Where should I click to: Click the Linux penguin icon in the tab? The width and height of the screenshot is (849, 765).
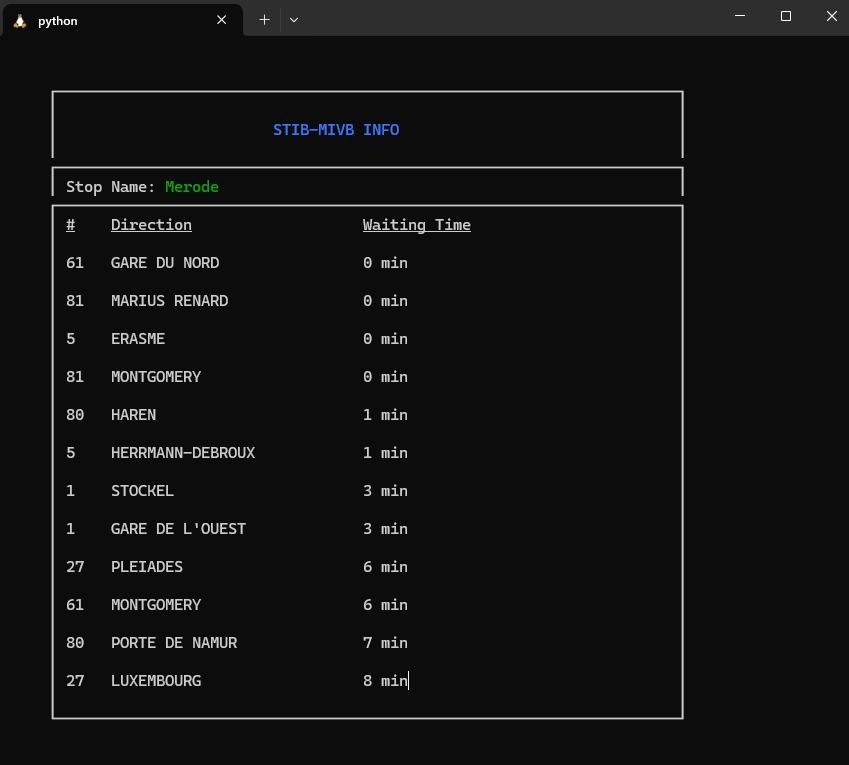(20, 20)
